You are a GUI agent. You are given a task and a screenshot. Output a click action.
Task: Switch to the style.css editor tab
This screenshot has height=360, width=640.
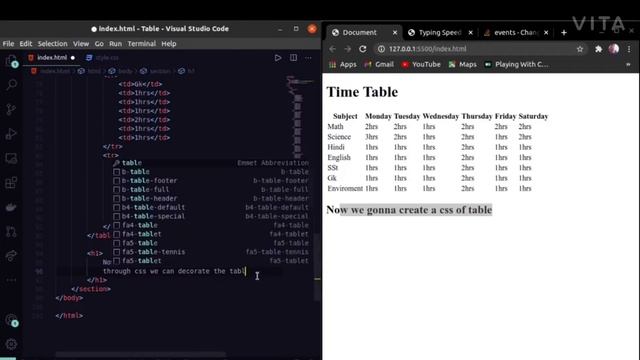point(102,58)
